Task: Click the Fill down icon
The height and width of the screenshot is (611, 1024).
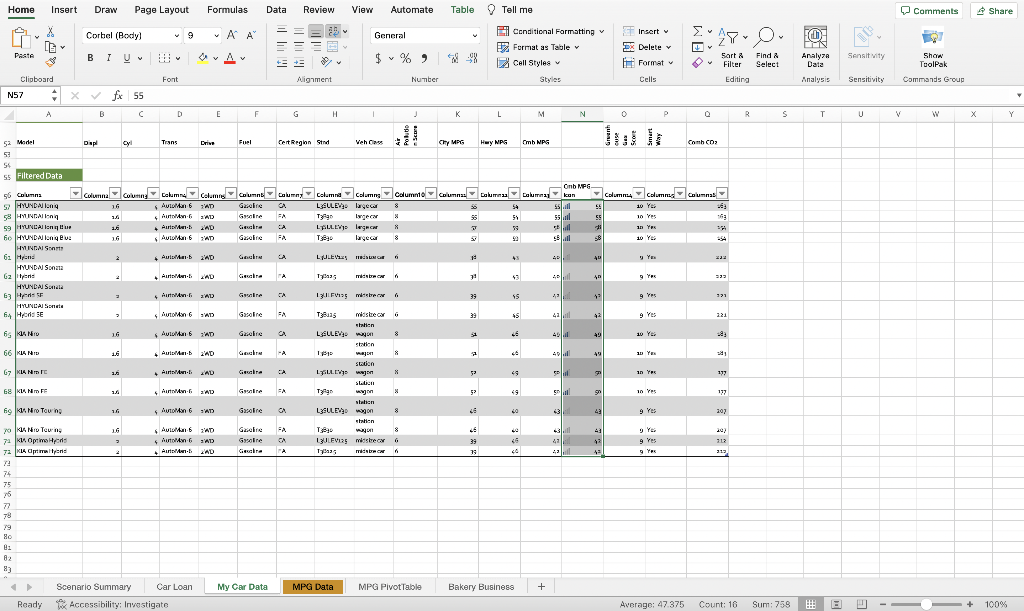Action: click(697, 47)
